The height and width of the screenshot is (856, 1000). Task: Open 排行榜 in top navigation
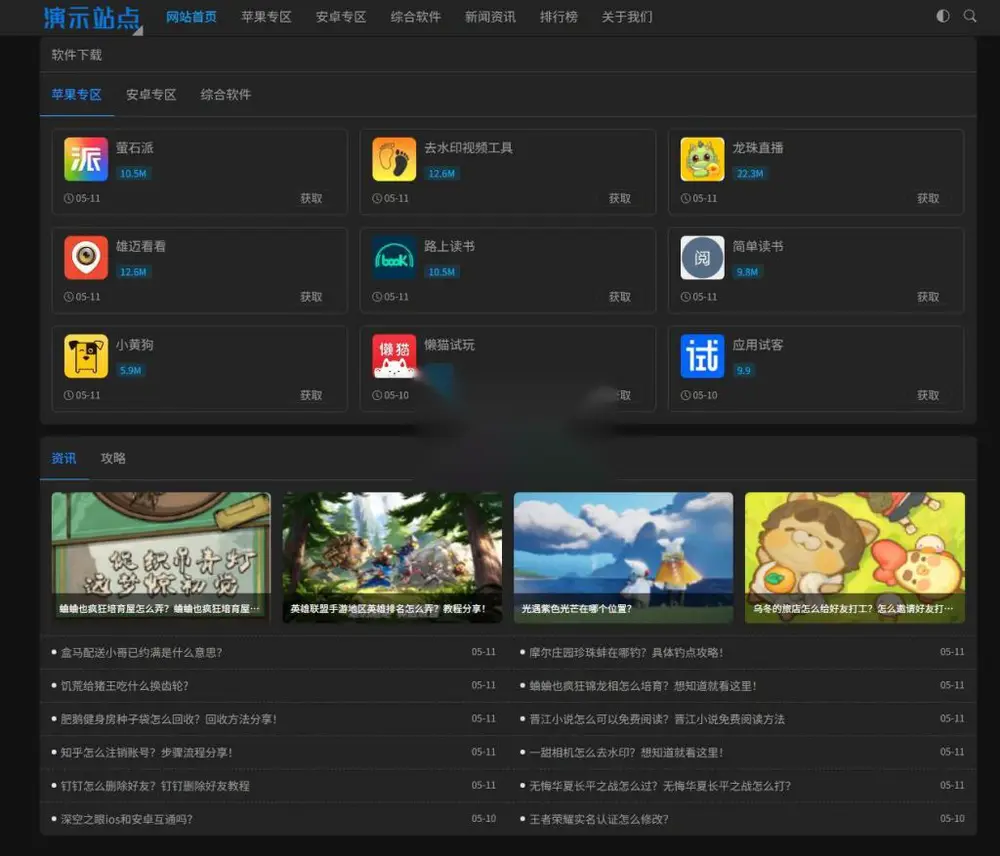[559, 17]
